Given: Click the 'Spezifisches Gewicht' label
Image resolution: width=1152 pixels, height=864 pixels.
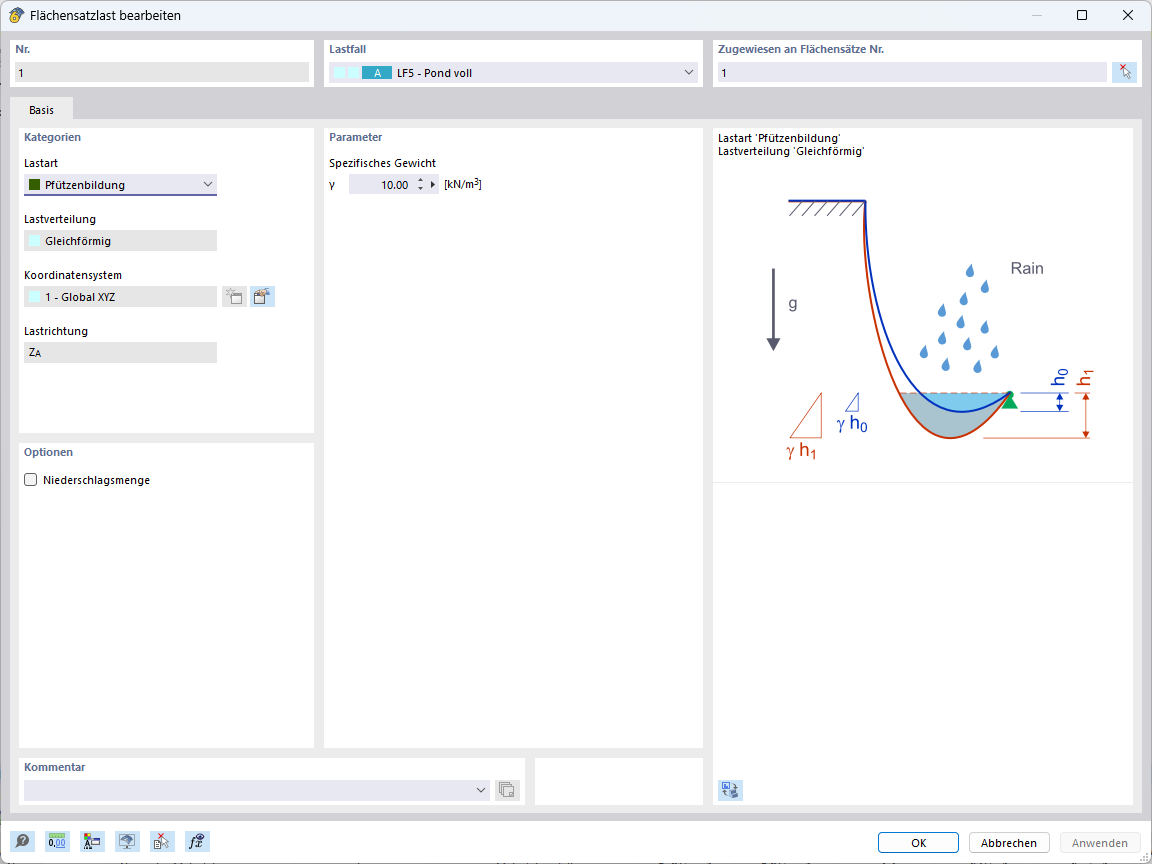Looking at the screenshot, I should click(x=383, y=163).
